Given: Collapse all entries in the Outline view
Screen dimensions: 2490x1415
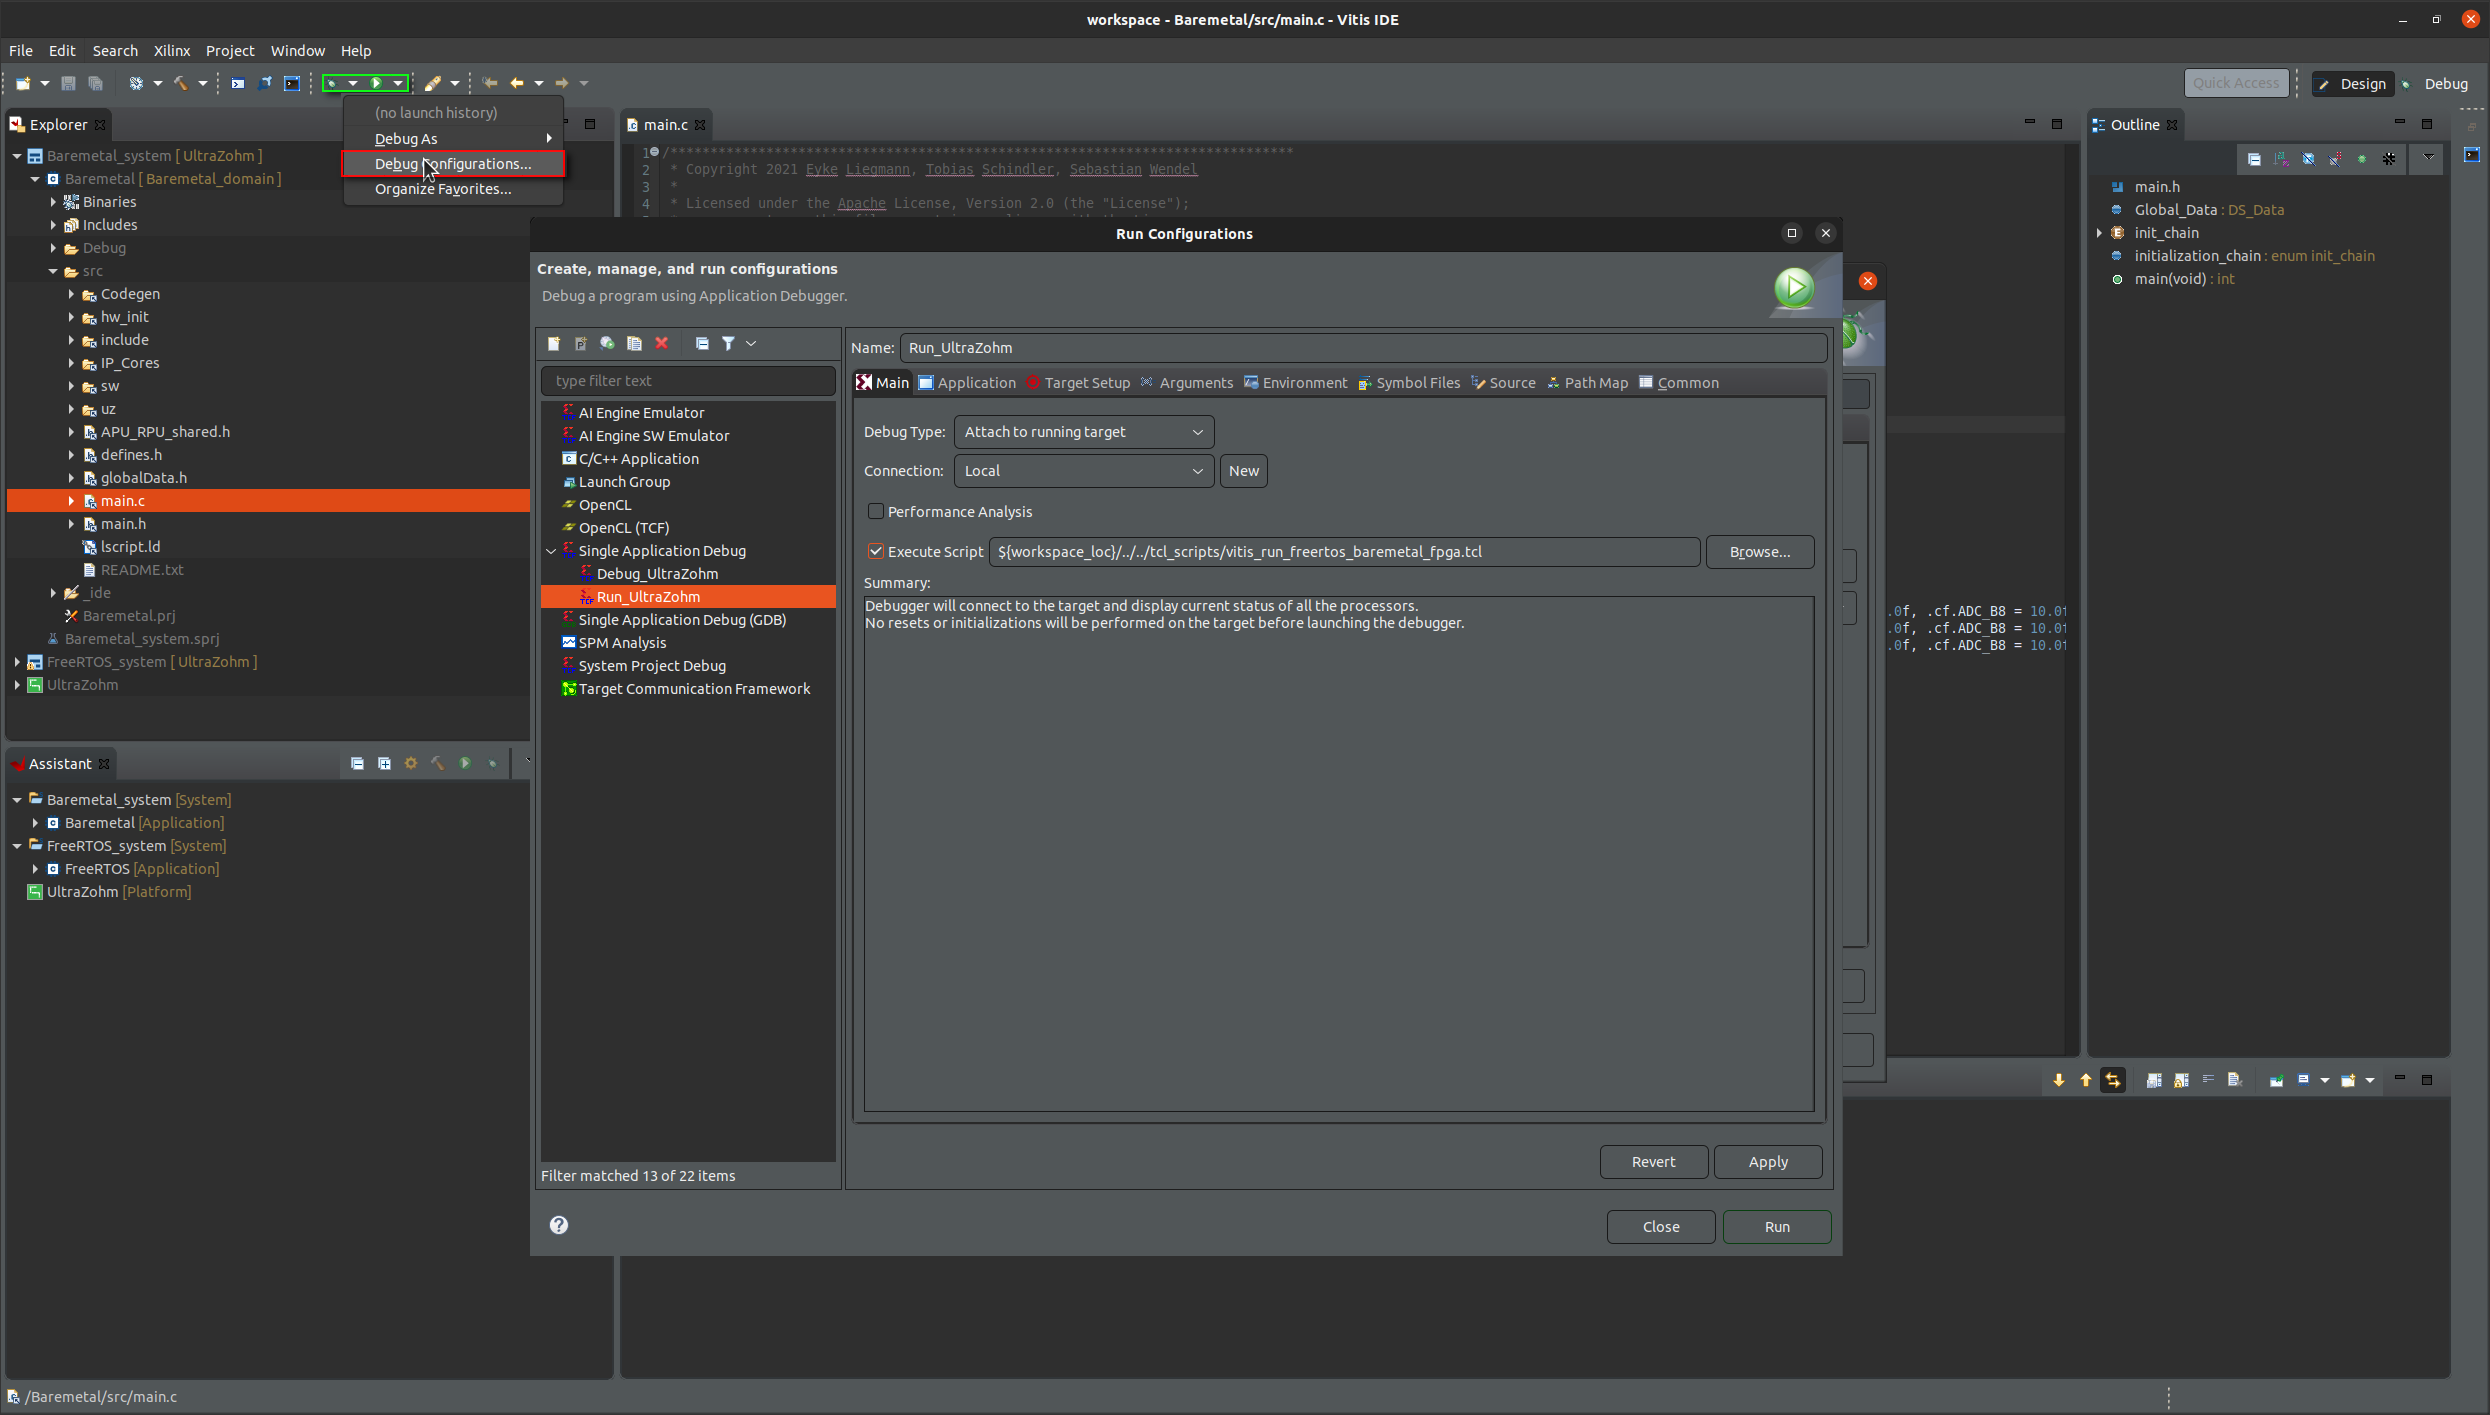Looking at the screenshot, I should coord(2254,159).
